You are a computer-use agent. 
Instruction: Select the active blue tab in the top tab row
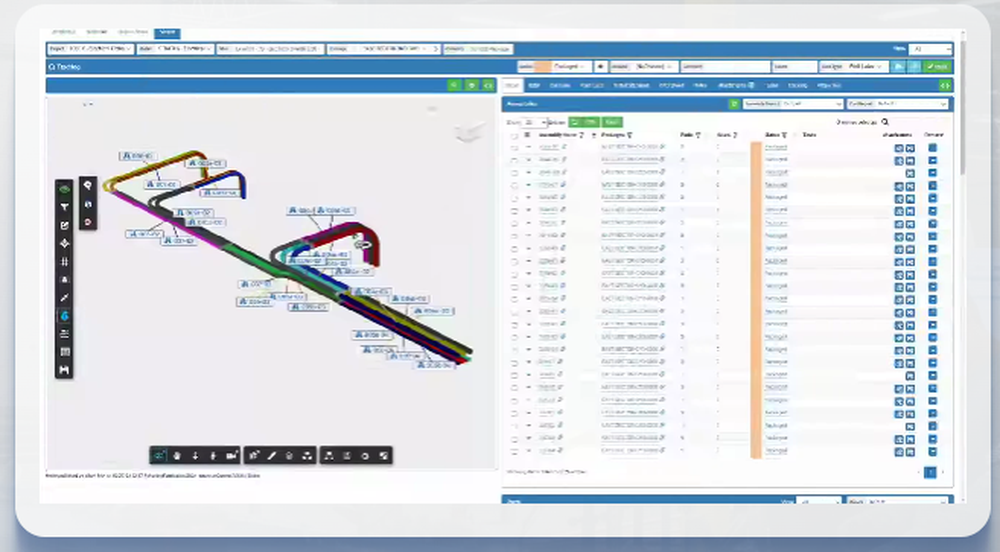pos(167,32)
